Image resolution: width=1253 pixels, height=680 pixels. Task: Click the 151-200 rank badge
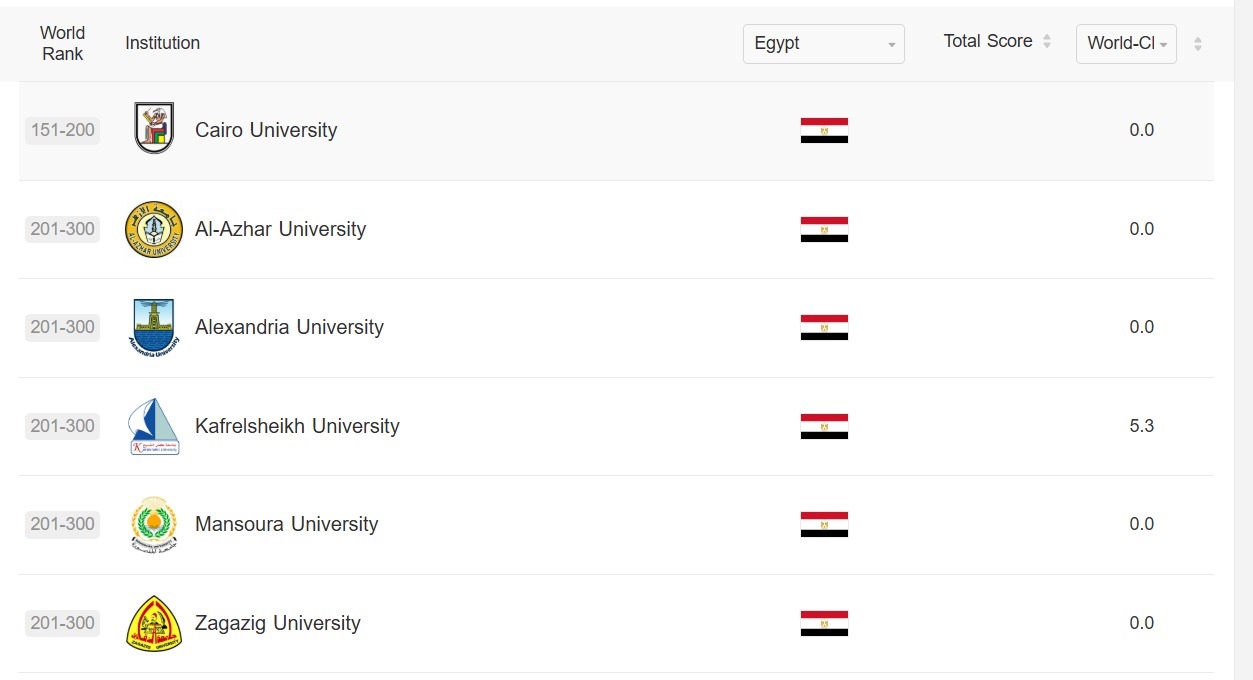point(62,130)
